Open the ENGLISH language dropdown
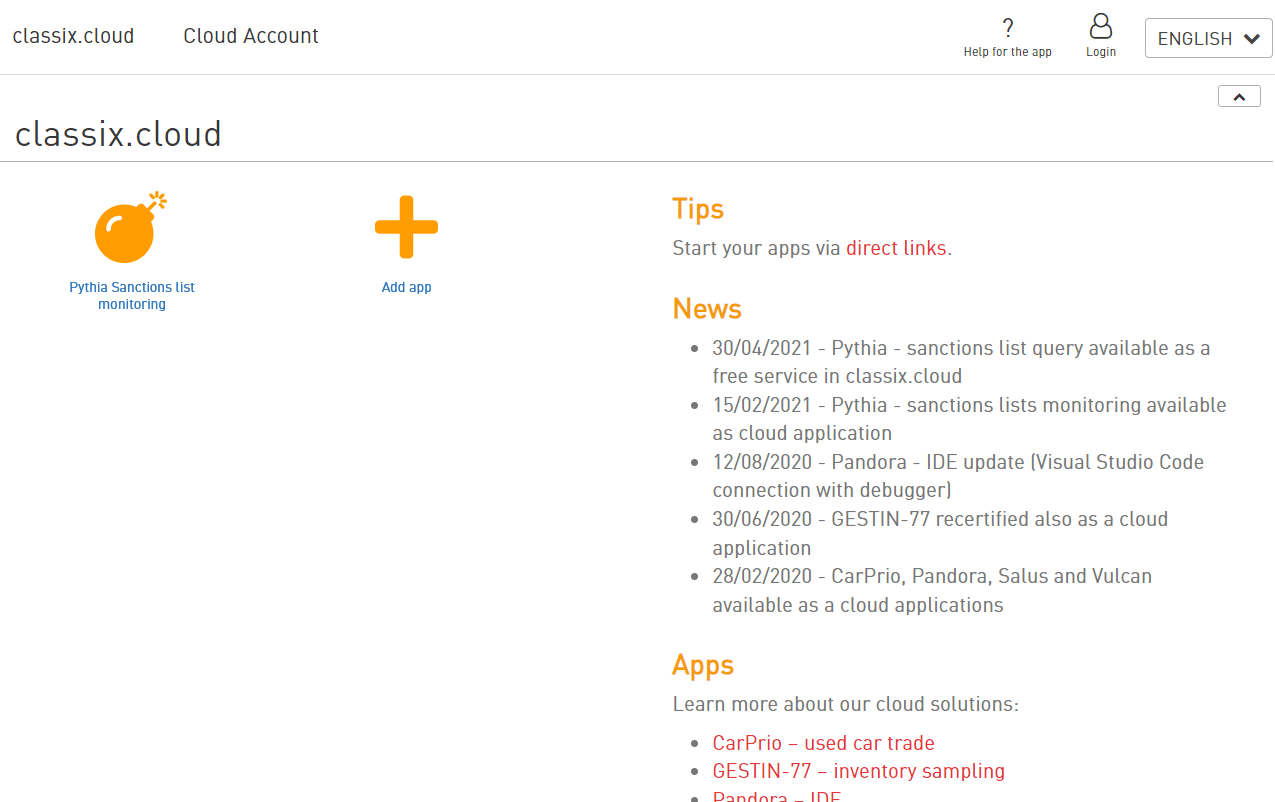The height and width of the screenshot is (802, 1275). (1207, 39)
